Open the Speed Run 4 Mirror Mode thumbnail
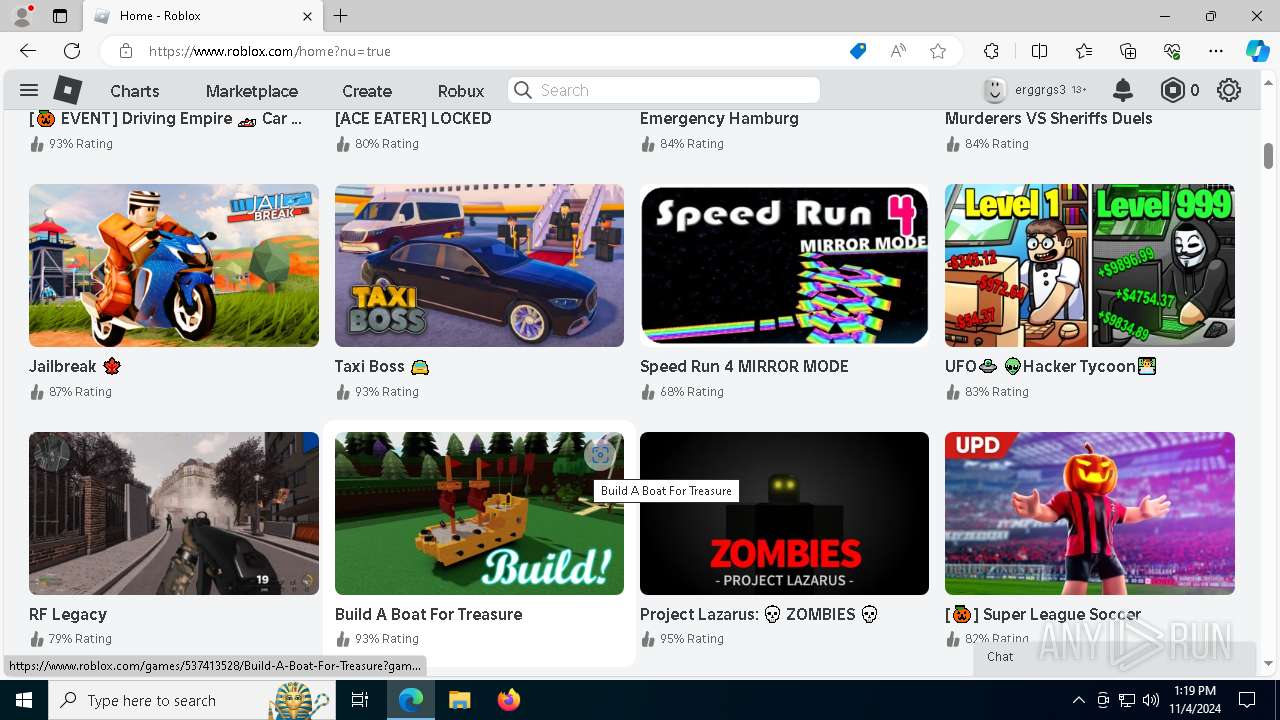1280x720 pixels. point(784,265)
